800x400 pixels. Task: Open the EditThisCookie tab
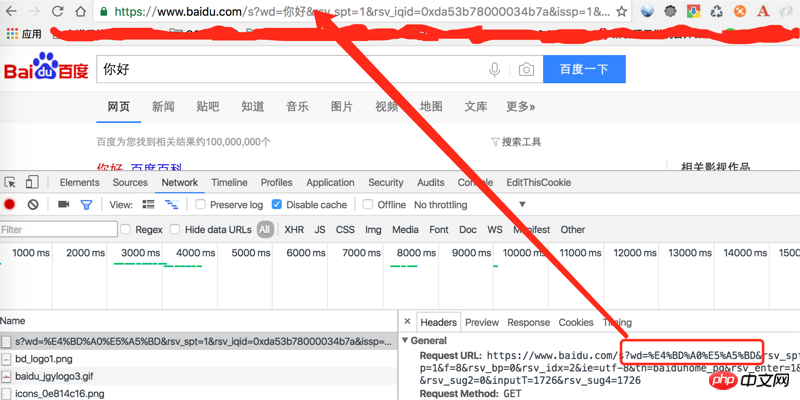pyautogui.click(x=539, y=182)
